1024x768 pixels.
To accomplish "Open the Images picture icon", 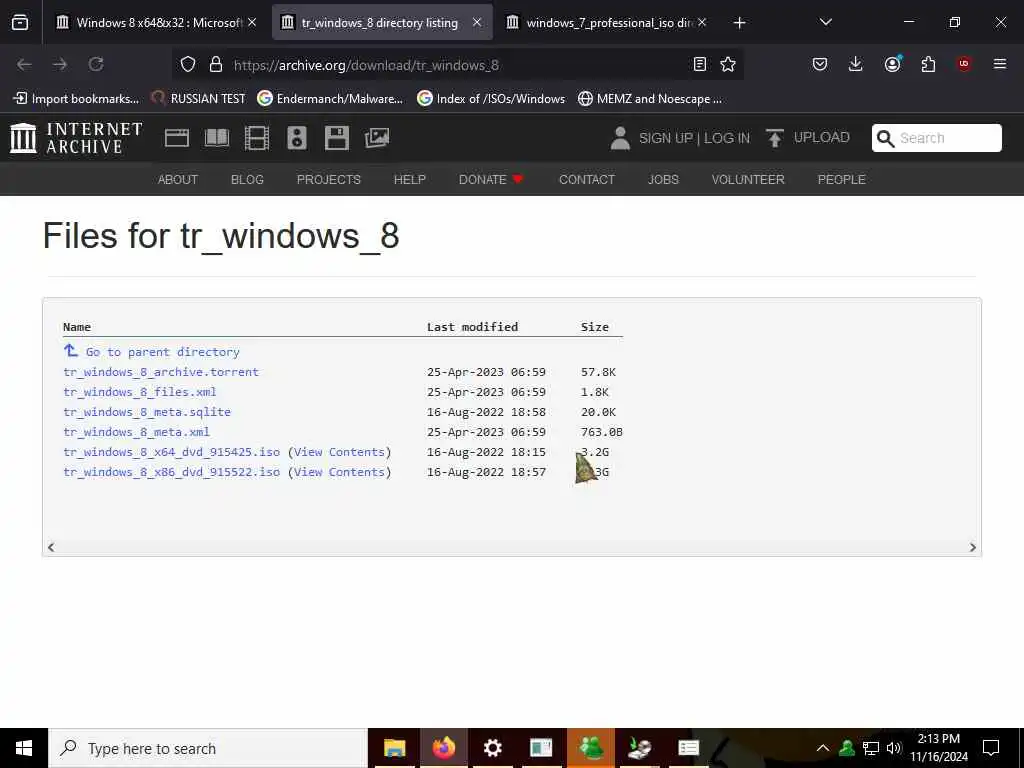I will pos(377,138).
